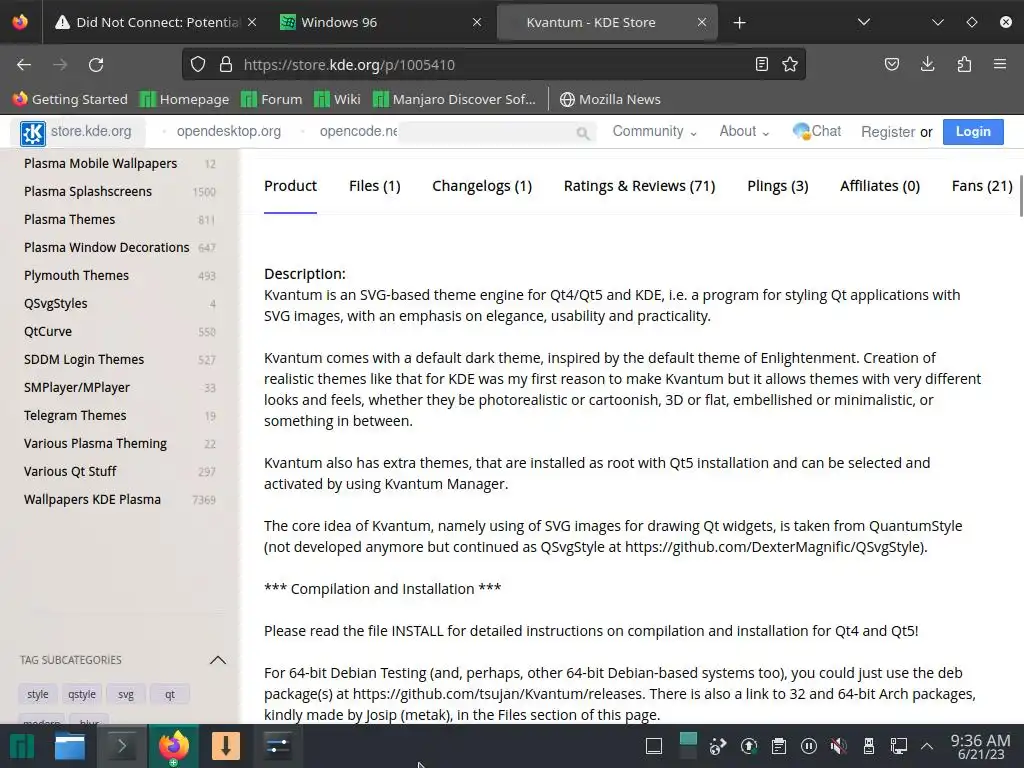This screenshot has width=1024, height=768.
Task: Close the Windows 96 tab
Action: 477,22
